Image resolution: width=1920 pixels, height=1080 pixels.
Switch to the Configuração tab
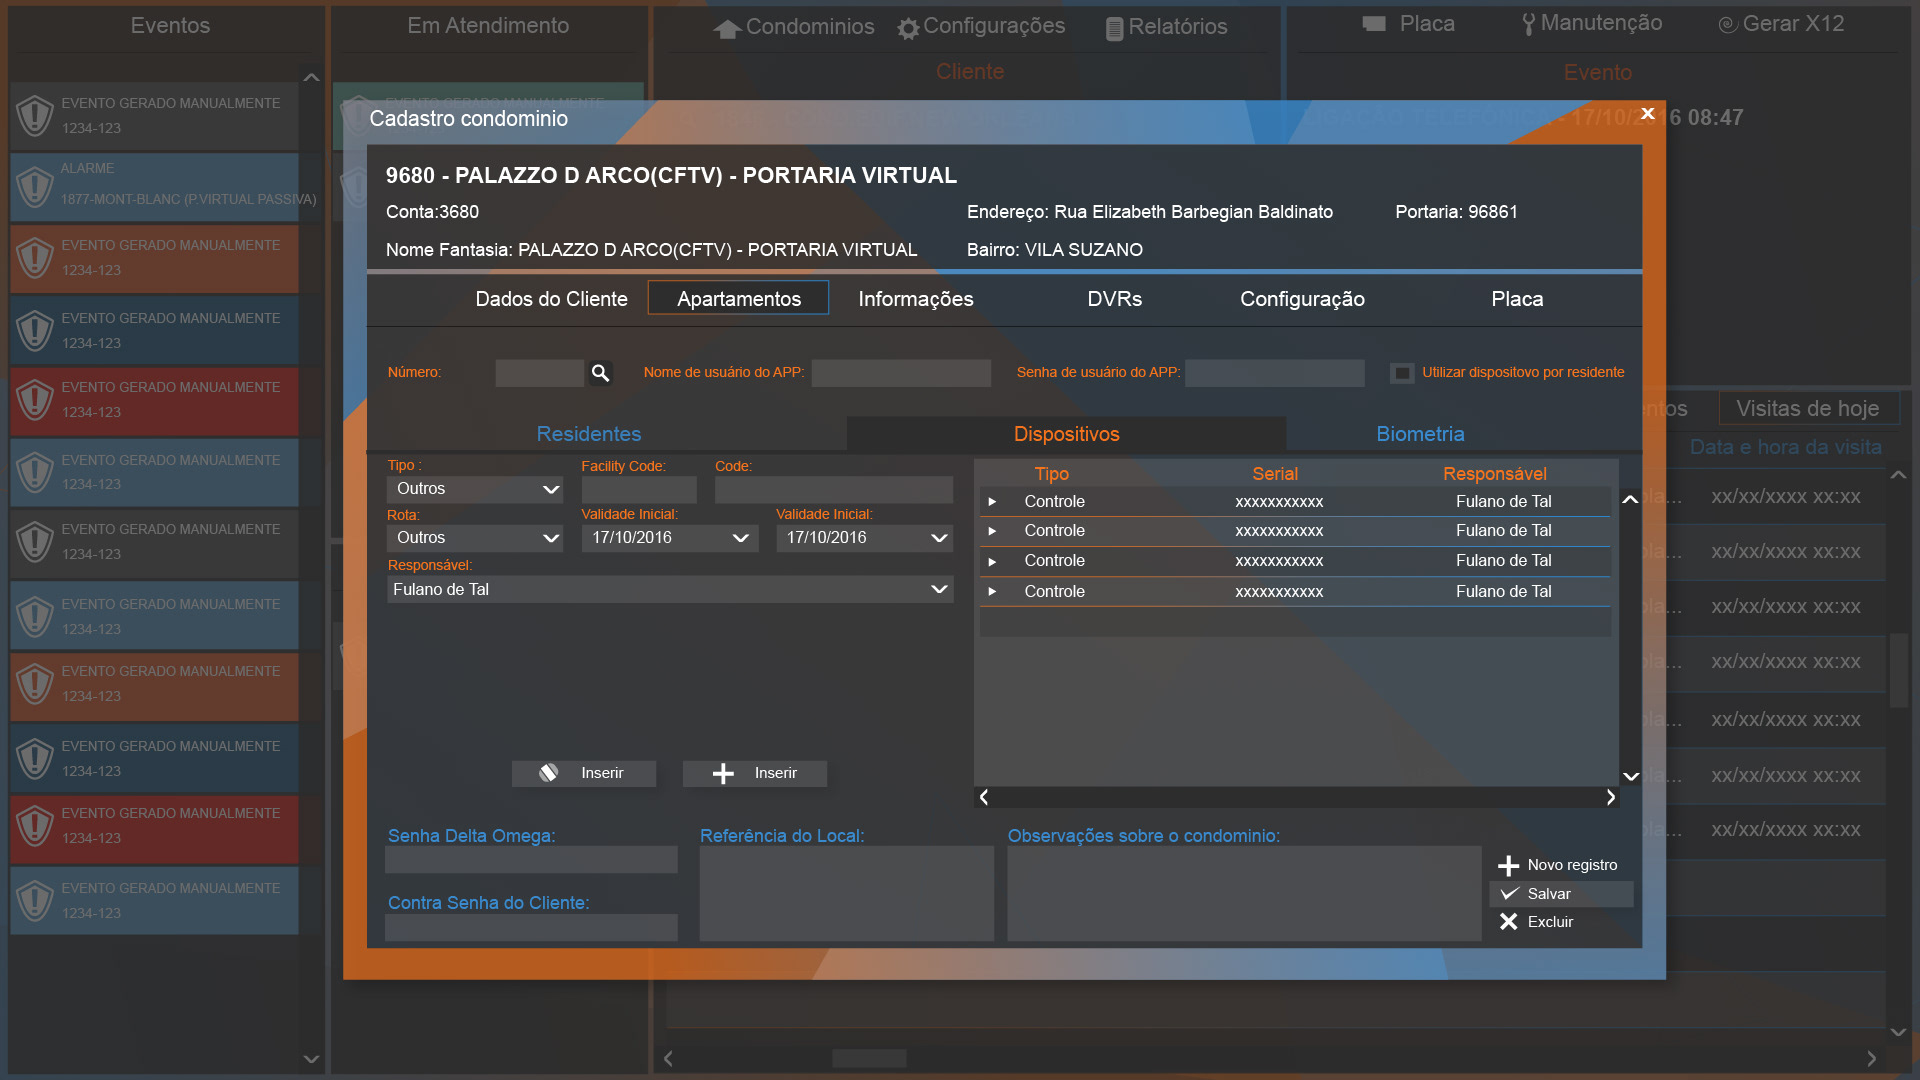(1302, 299)
